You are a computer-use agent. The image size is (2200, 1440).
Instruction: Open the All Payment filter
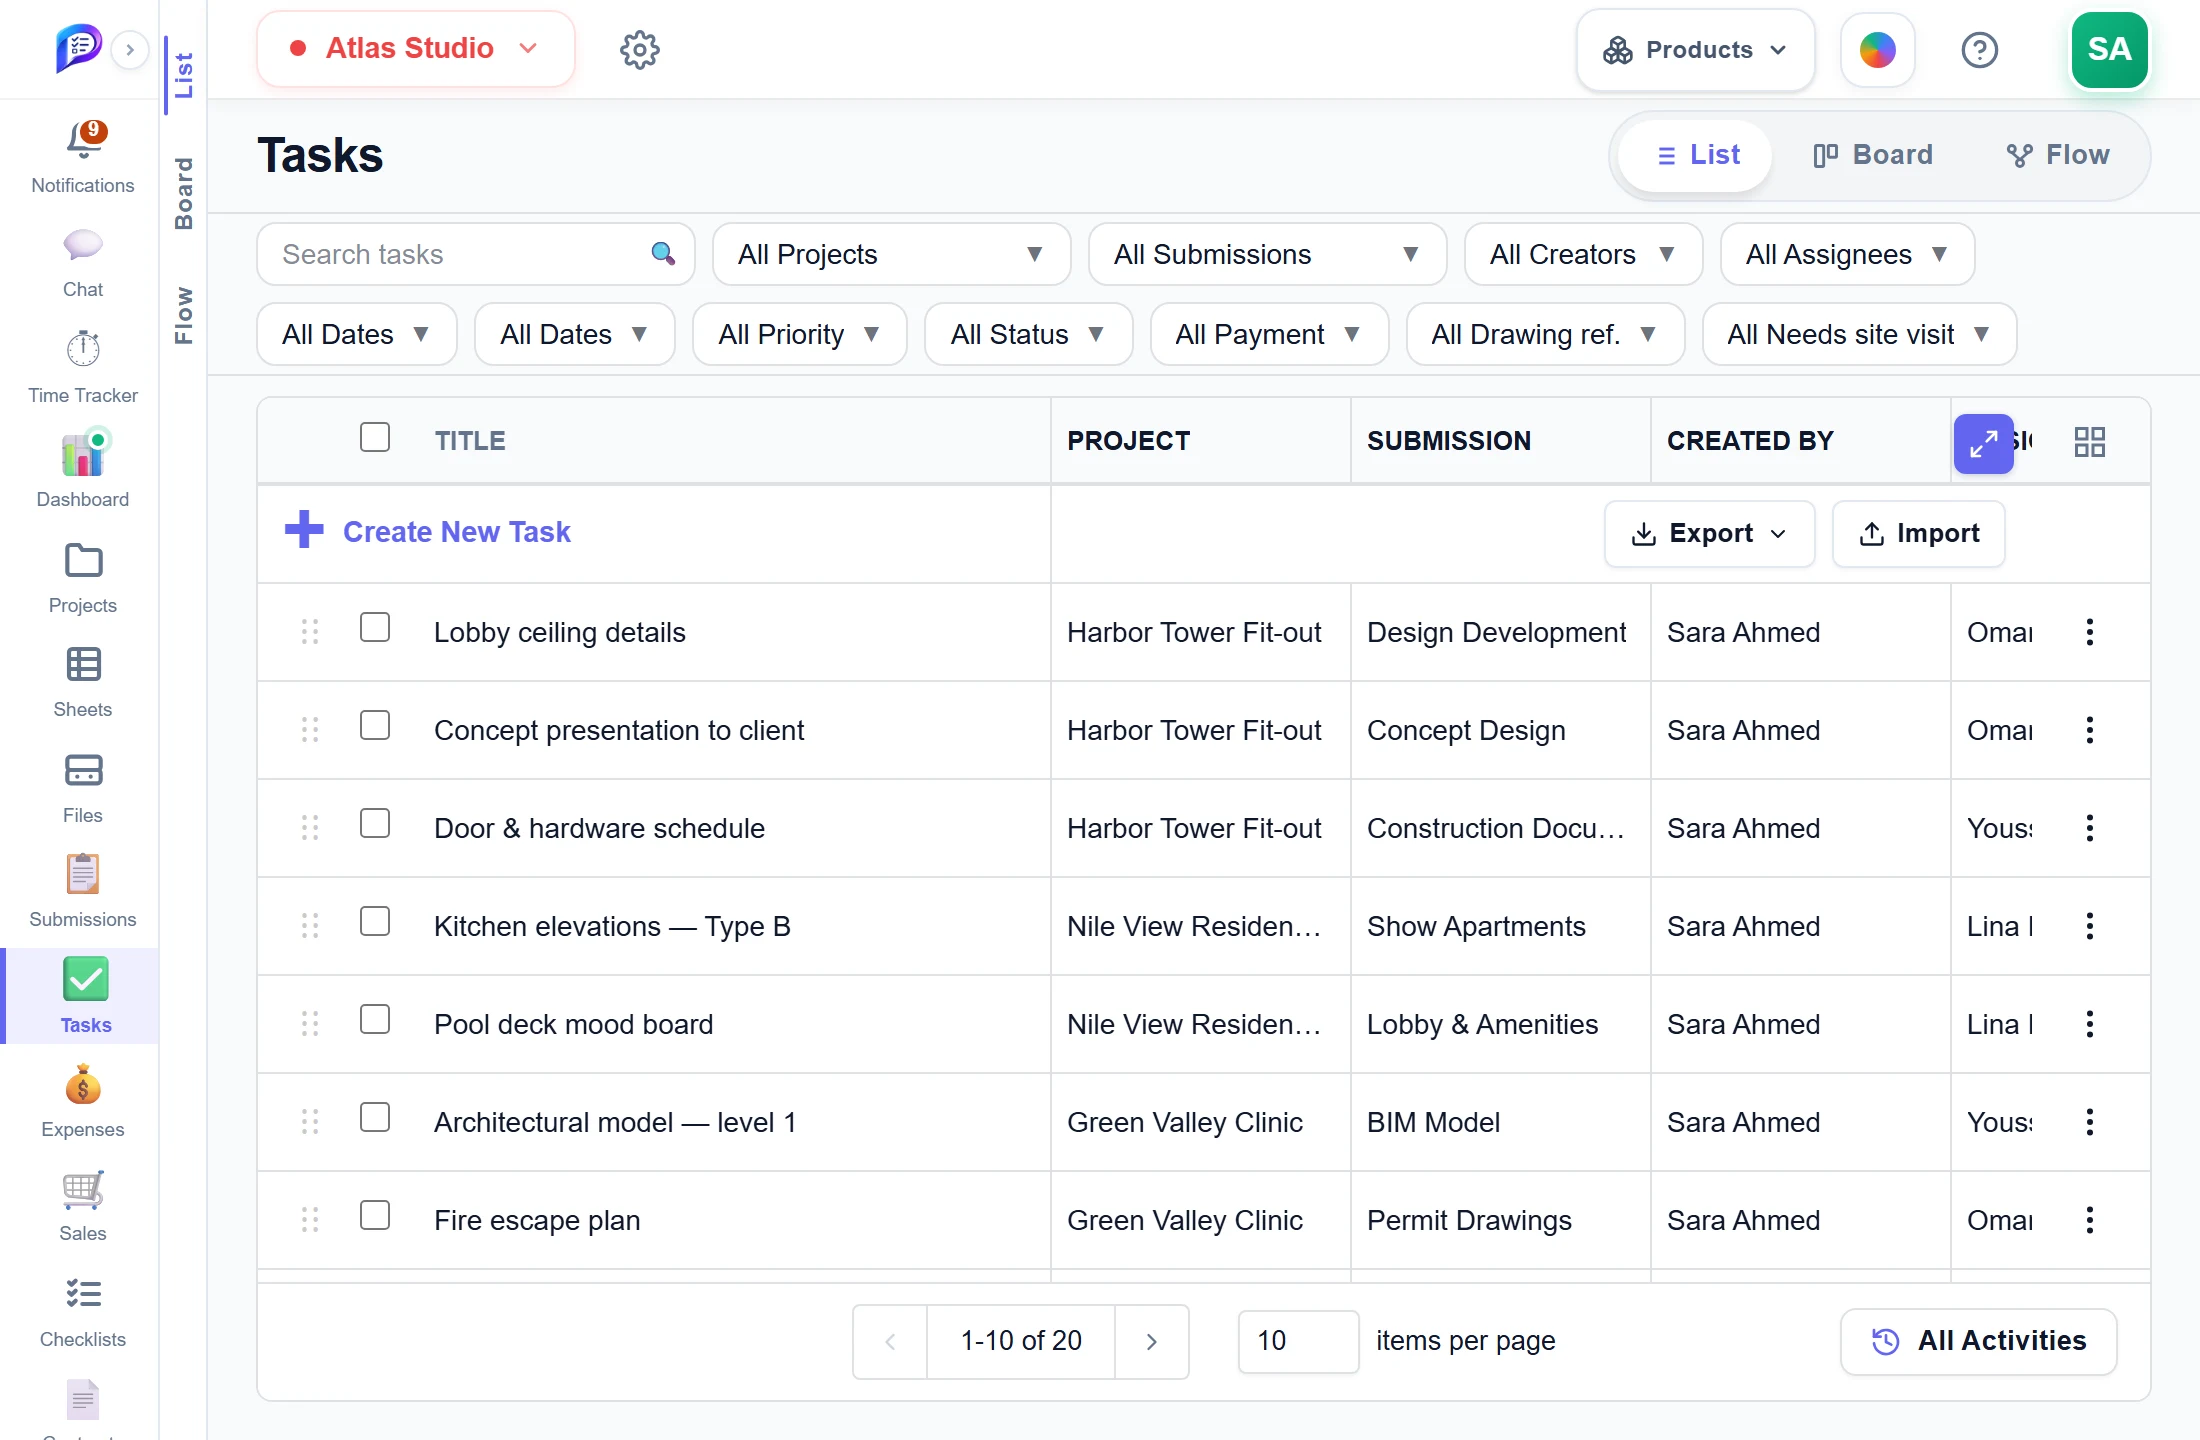tap(1269, 334)
